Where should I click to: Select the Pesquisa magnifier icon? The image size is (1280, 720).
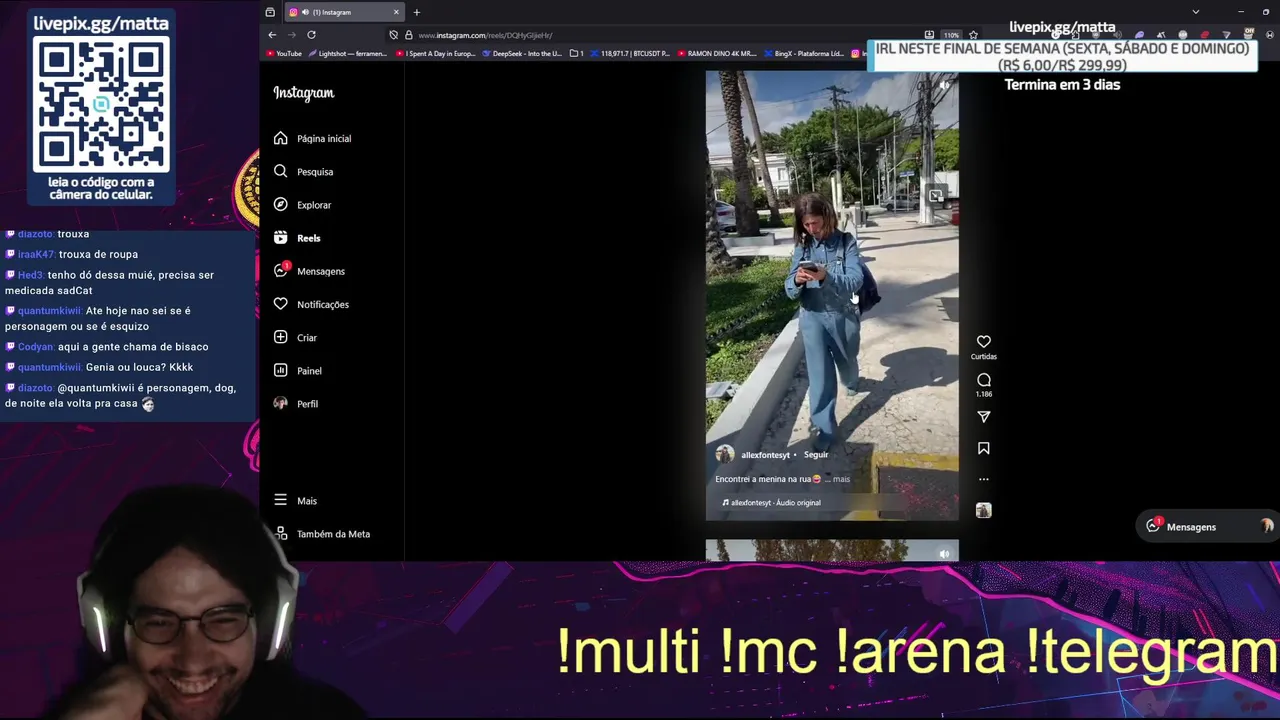click(x=281, y=171)
